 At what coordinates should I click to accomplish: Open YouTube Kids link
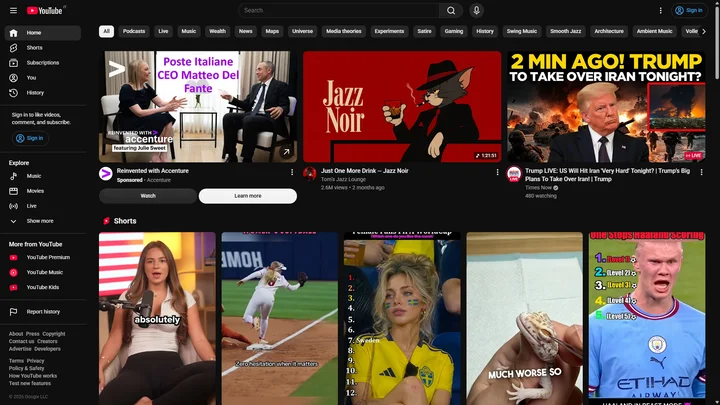43,287
